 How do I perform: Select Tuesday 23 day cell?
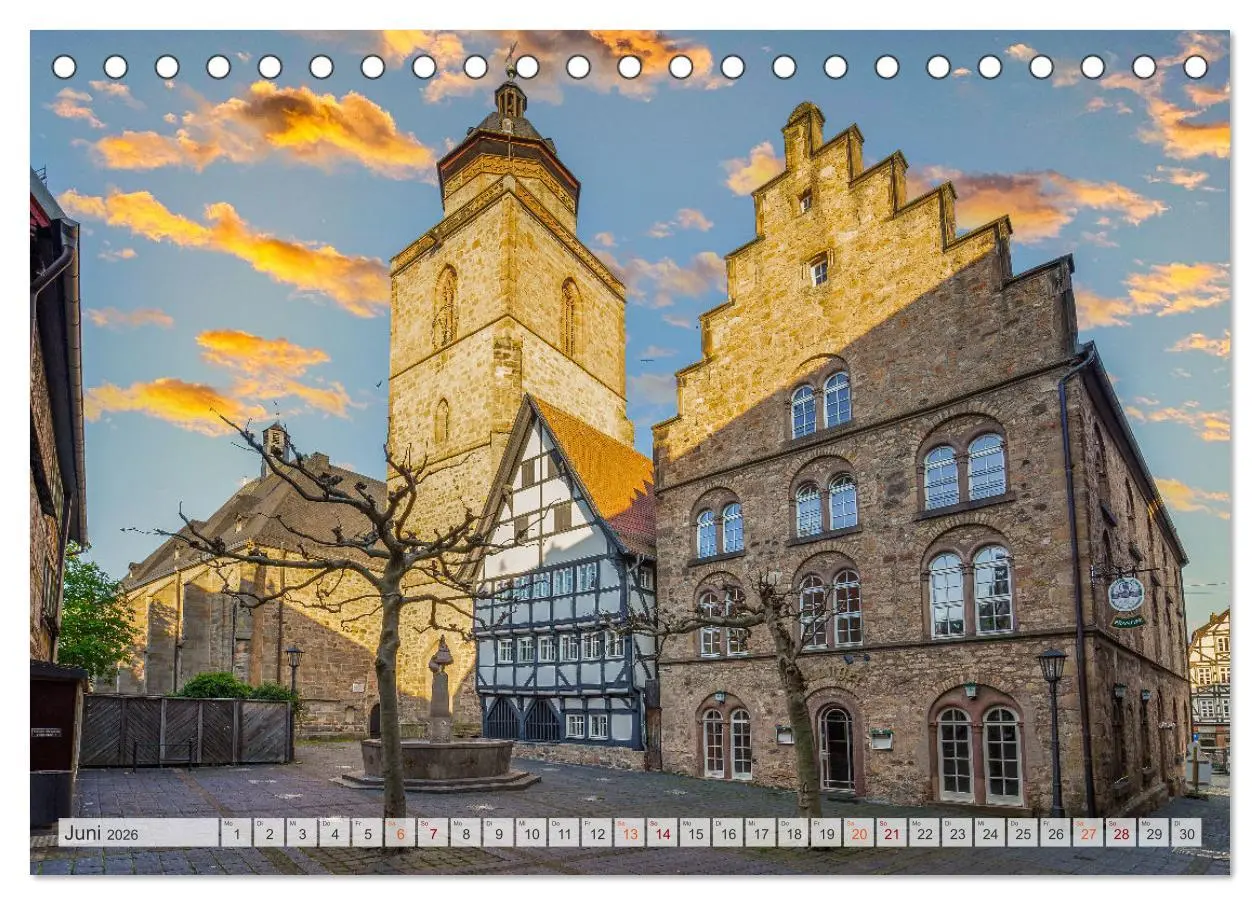[957, 833]
